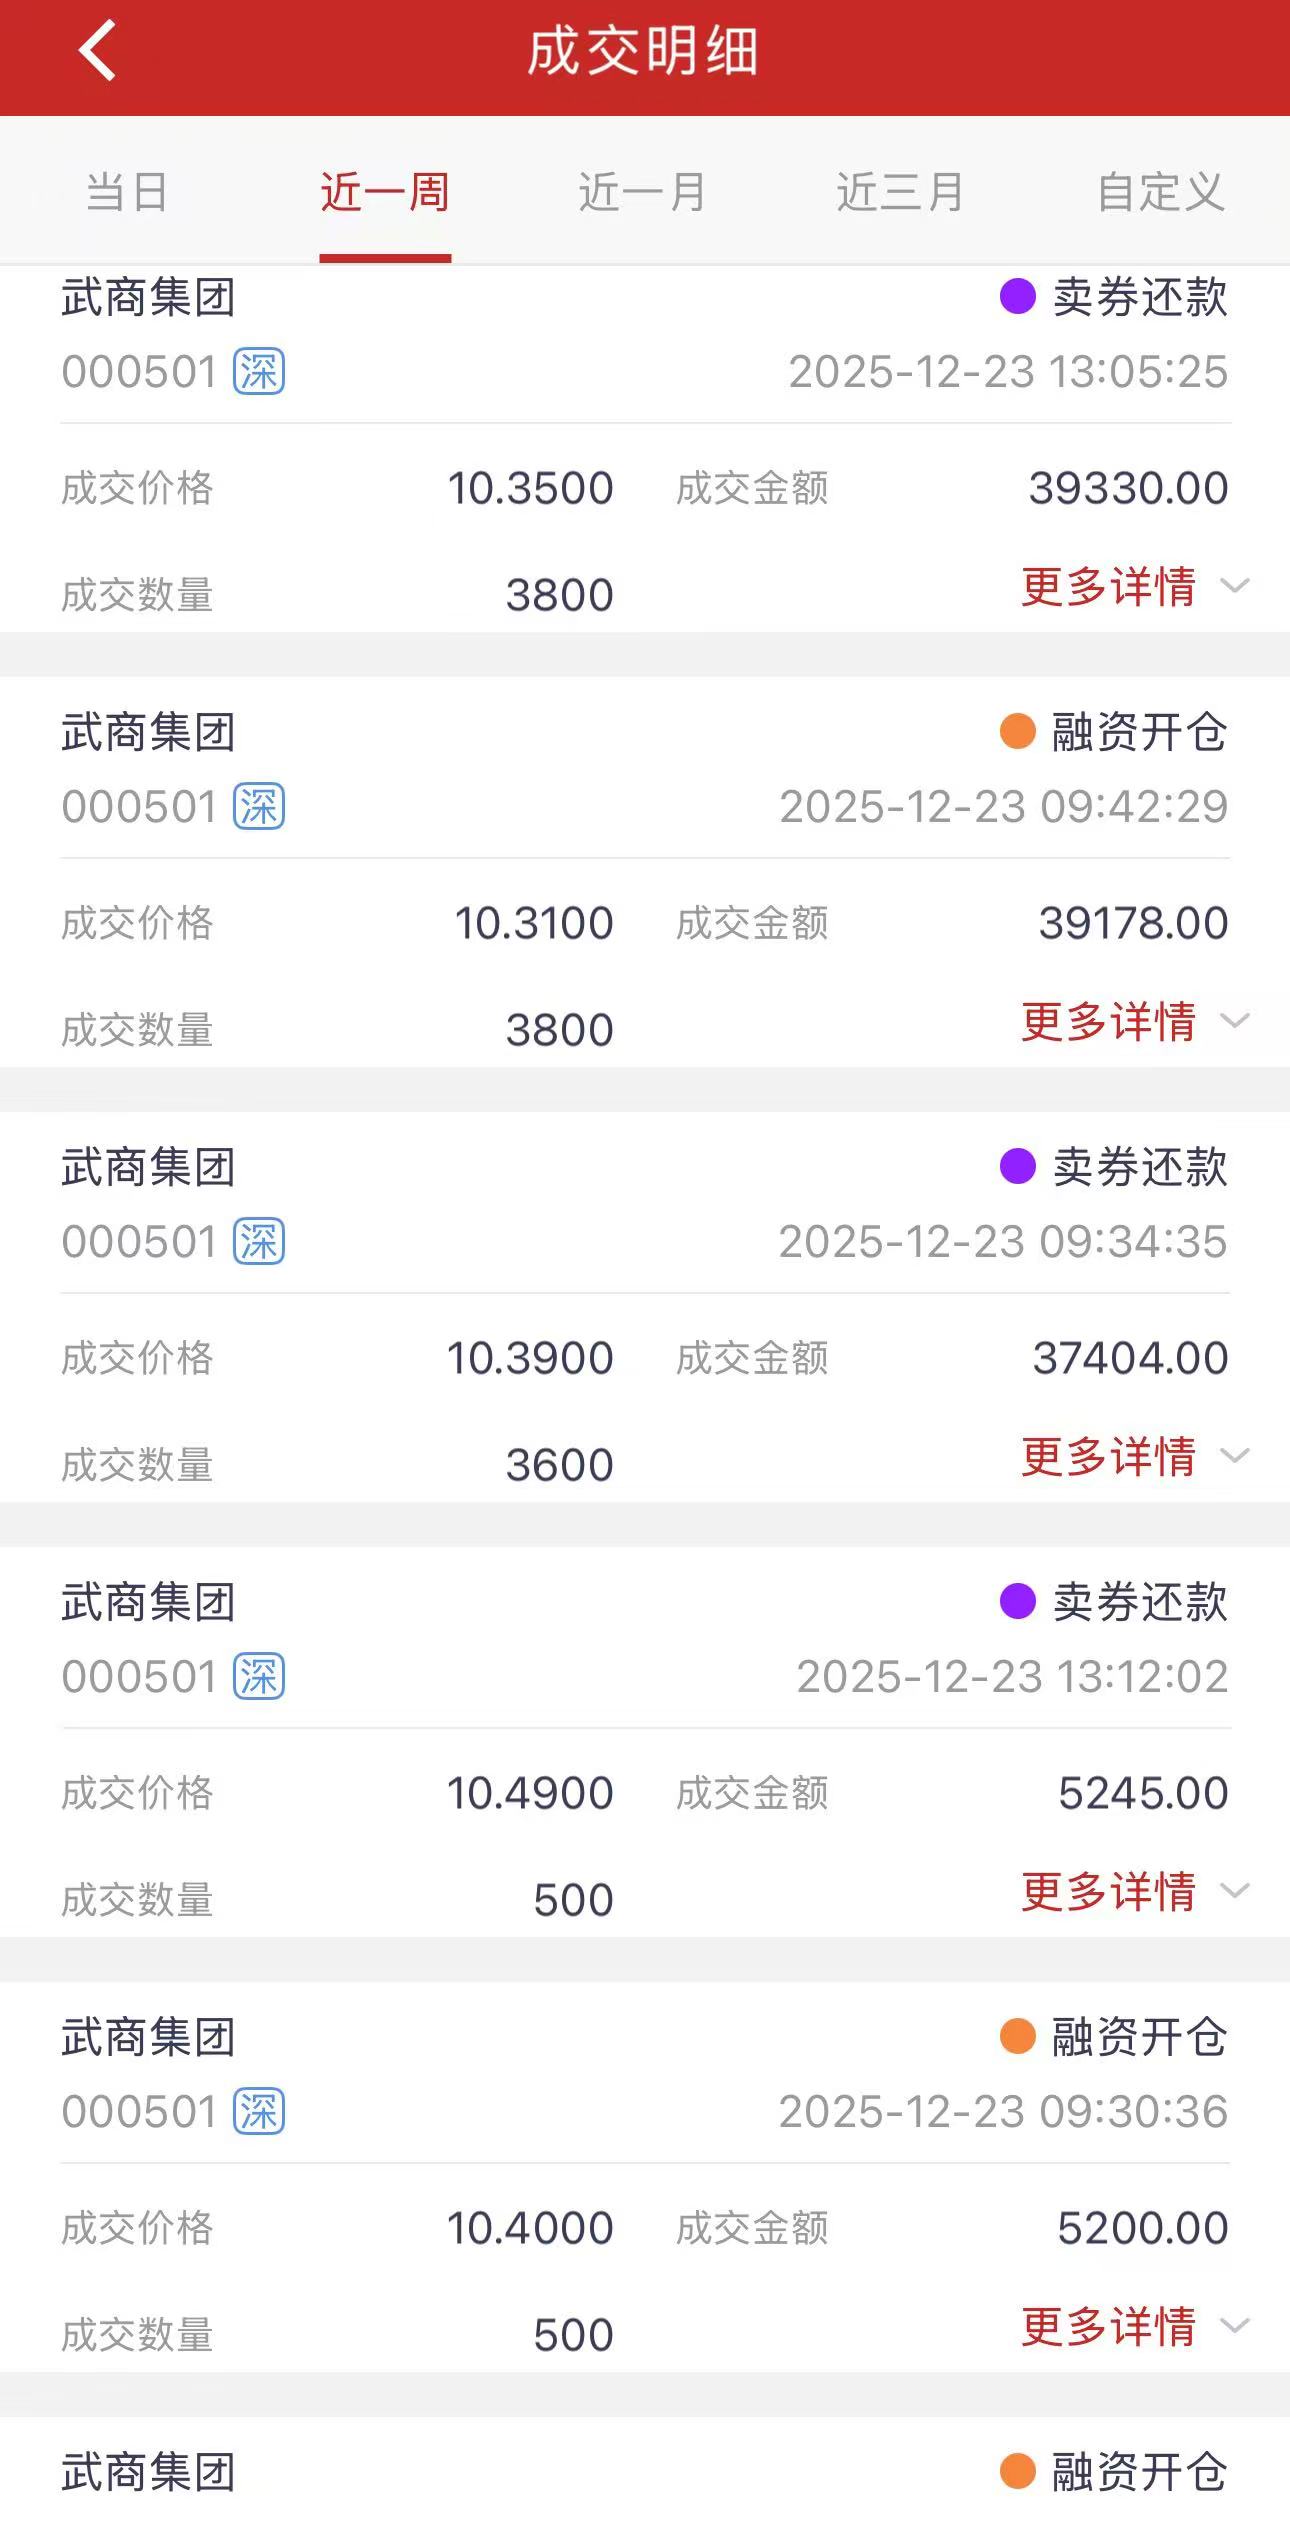Tap the 深 badge on the 09:42:29 trade

[x=259, y=807]
